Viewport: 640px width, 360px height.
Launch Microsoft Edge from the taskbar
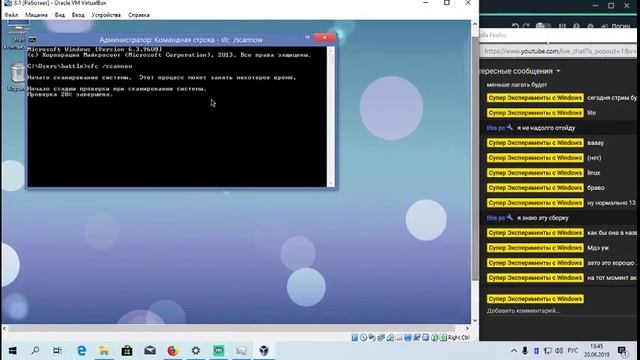tap(81, 351)
